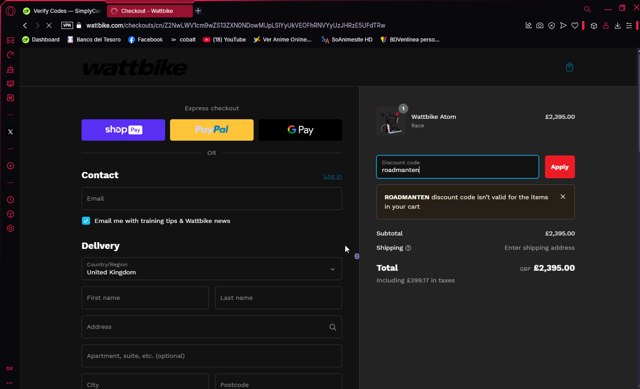Open GX Control speedometer sidebar icon
The width and height of the screenshot is (640, 389).
10,55
